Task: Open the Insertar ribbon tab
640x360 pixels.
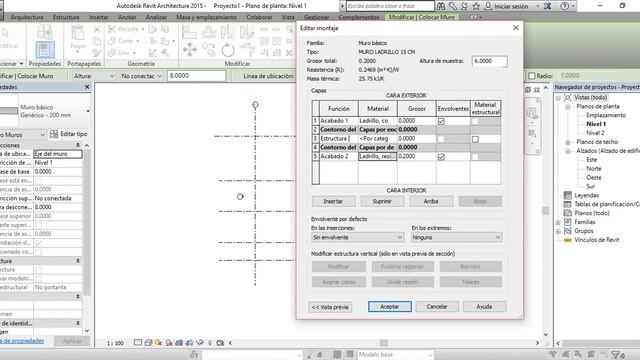Action: tap(99, 17)
